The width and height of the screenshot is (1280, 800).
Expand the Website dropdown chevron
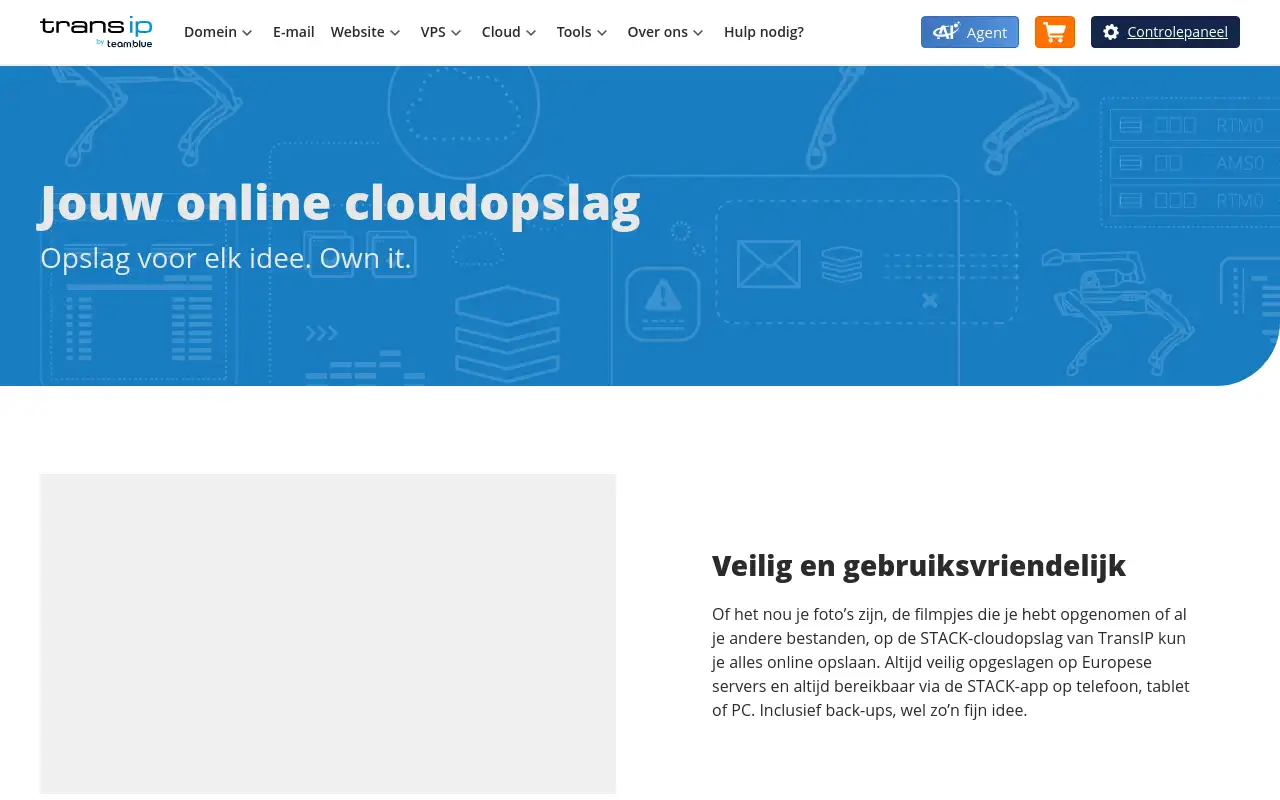click(395, 33)
